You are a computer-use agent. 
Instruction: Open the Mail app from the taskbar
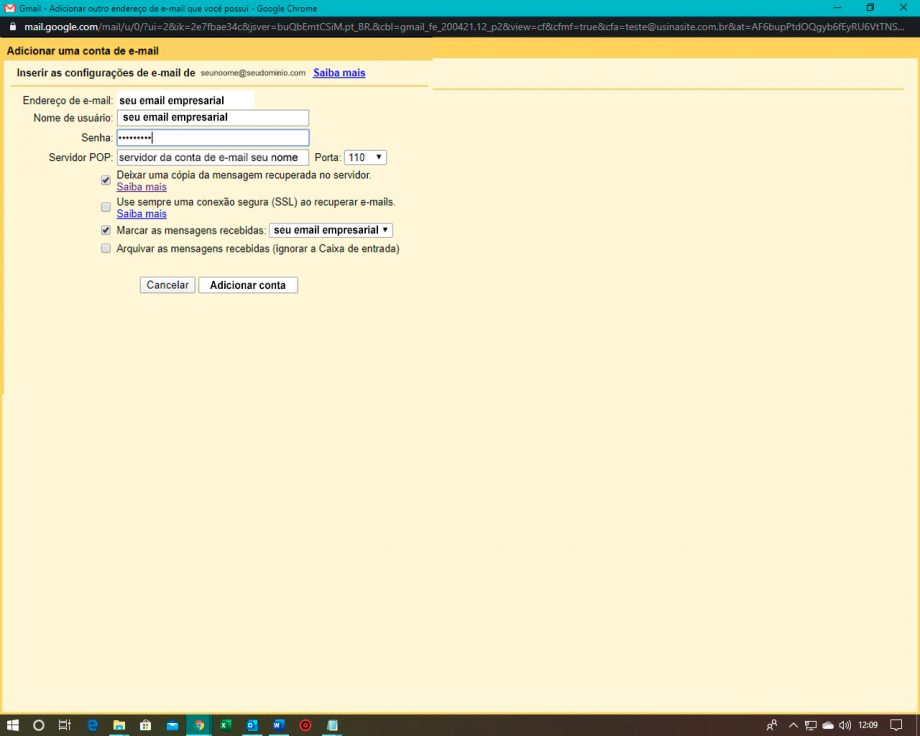coord(172,725)
